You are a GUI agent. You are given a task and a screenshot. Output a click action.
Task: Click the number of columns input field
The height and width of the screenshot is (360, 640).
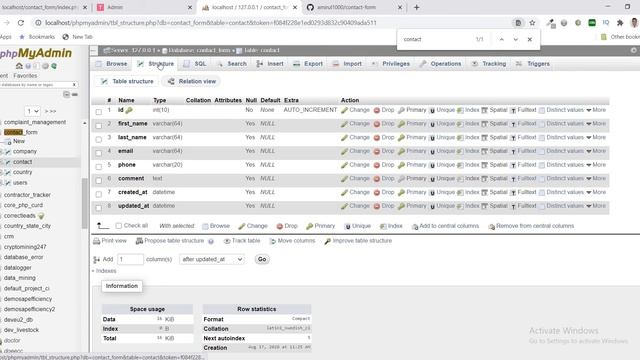pyautogui.click(x=130, y=259)
